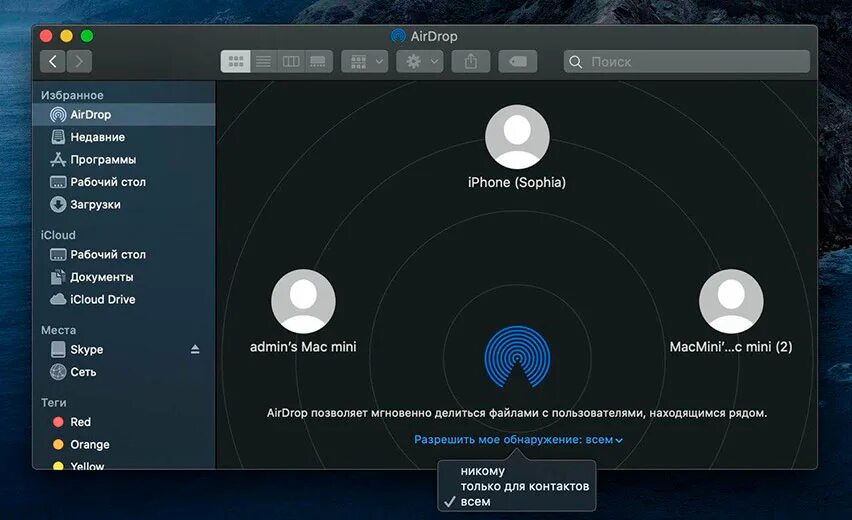Open the Разрешить мое обнаружение dropdown
Screen dimensions: 852x520
518,440
